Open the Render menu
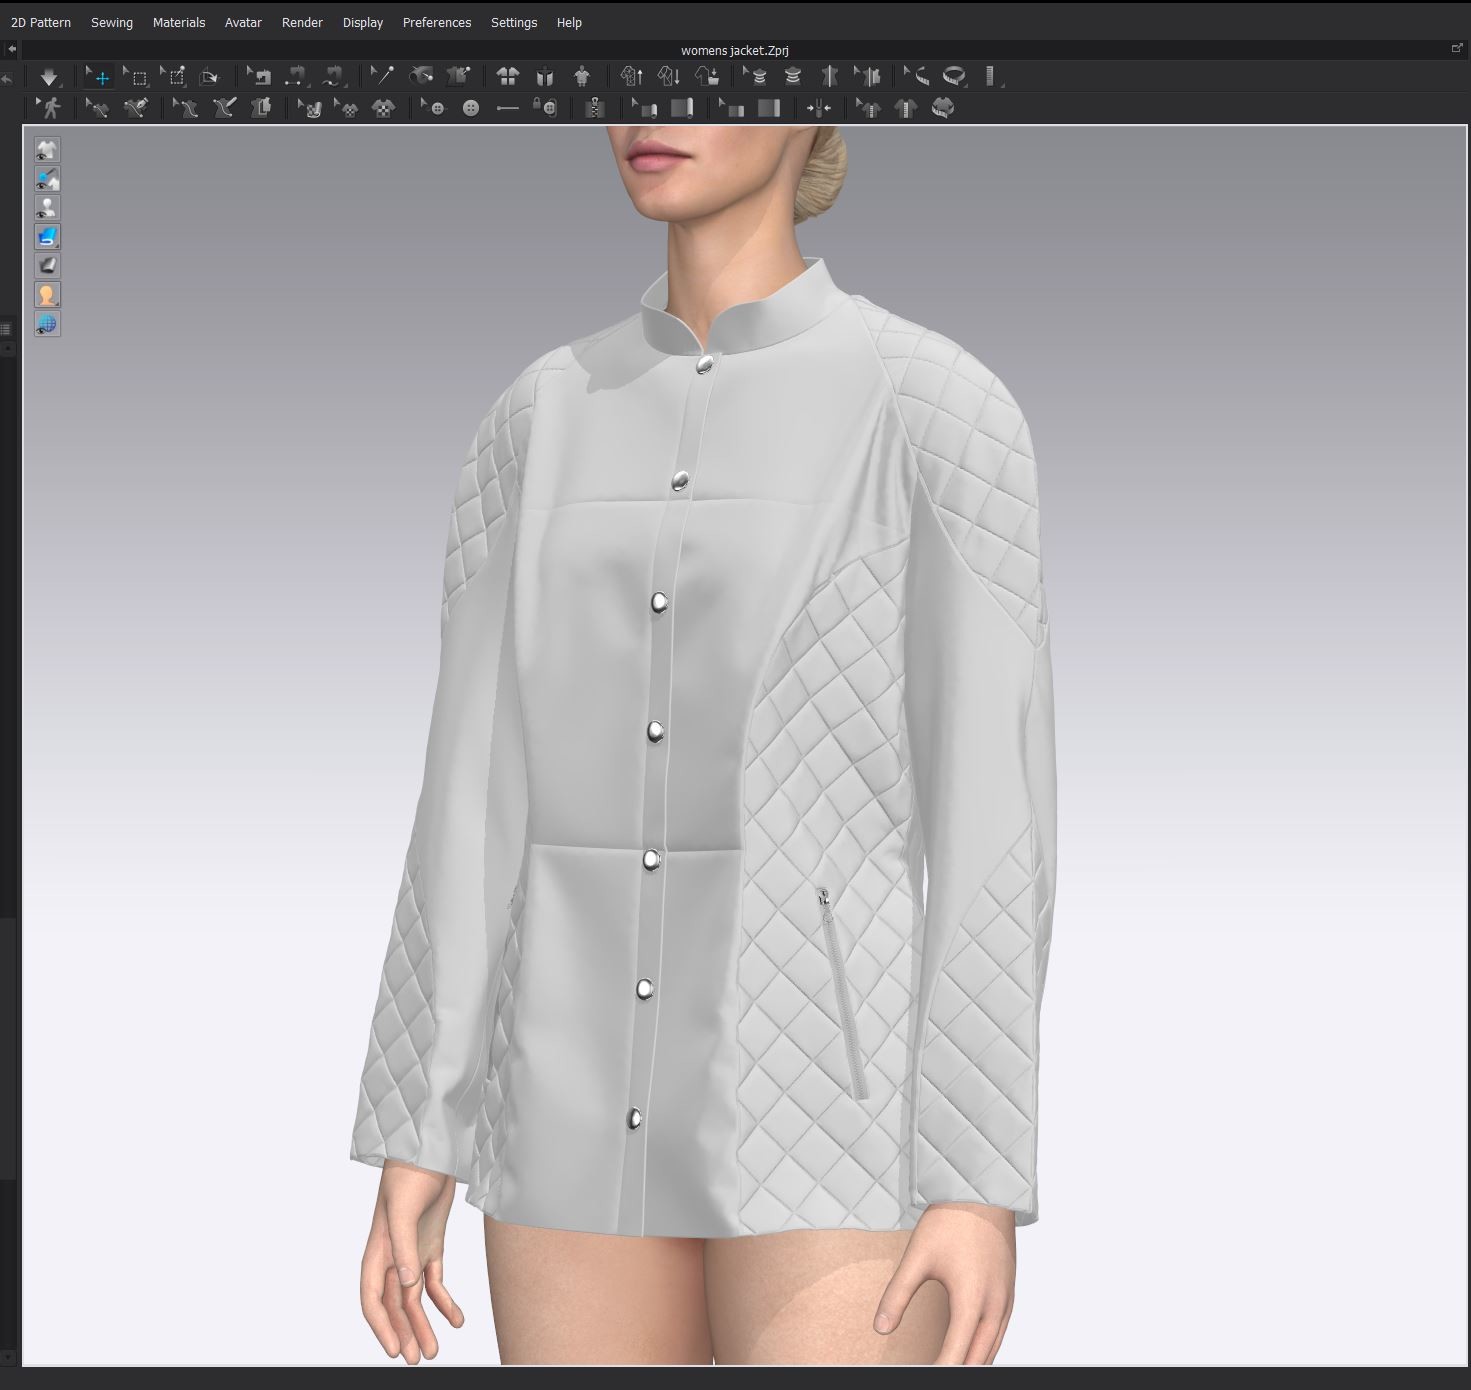 (302, 22)
